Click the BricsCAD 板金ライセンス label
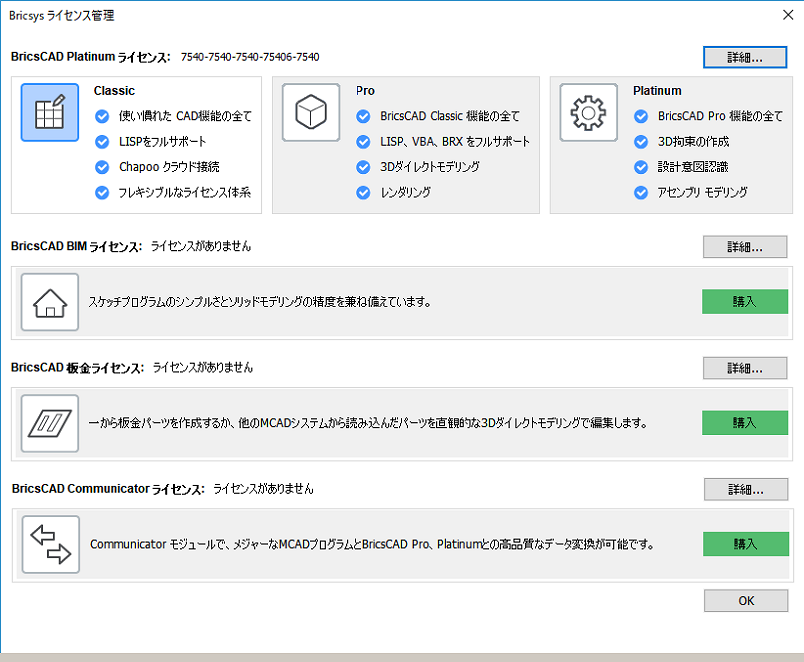This screenshot has width=804, height=662. point(77,368)
